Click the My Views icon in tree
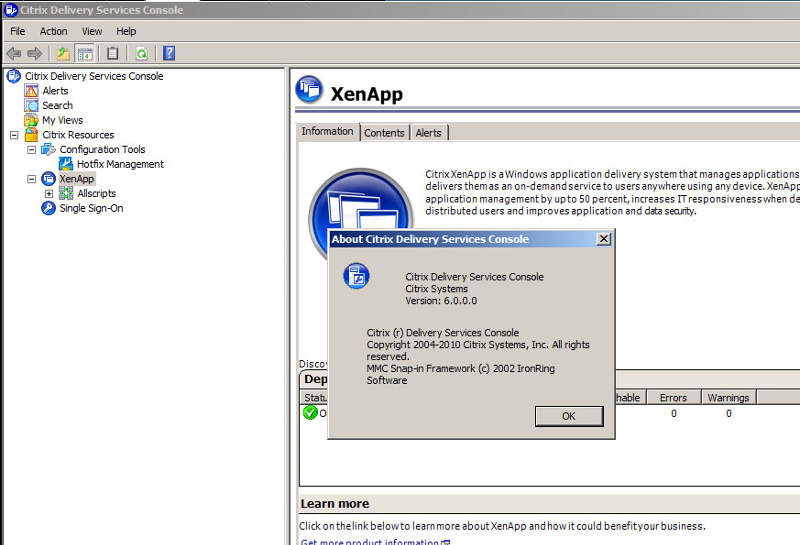The height and width of the screenshot is (545, 800). pyautogui.click(x=31, y=120)
